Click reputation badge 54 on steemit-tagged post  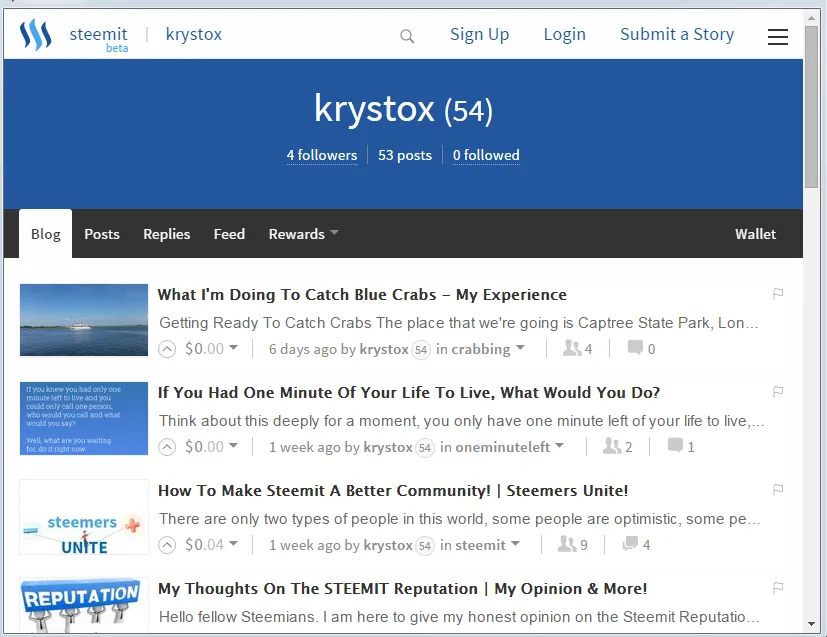(425, 545)
